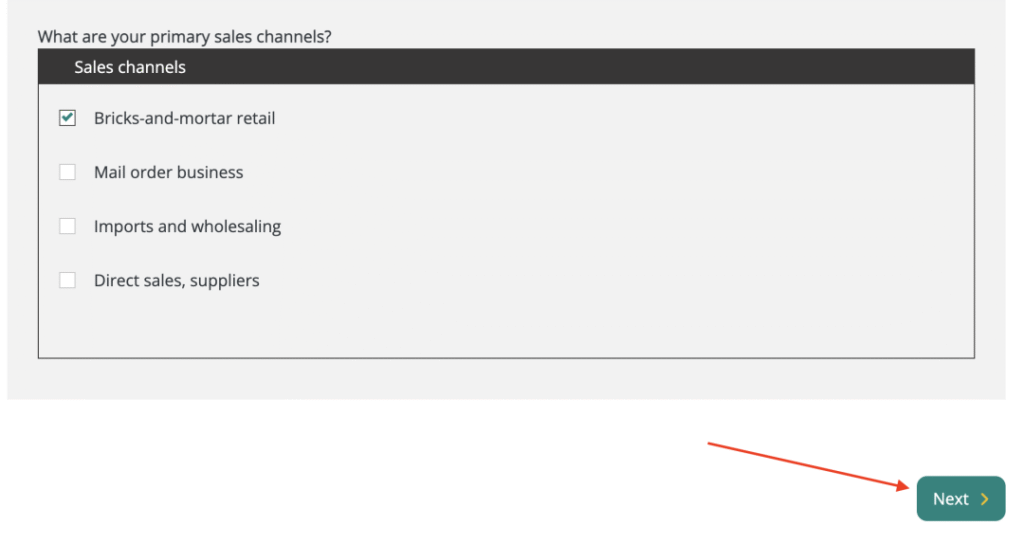The image size is (1024, 544).
Task: Click the gray form background below list box
Action: [x=500, y=379]
